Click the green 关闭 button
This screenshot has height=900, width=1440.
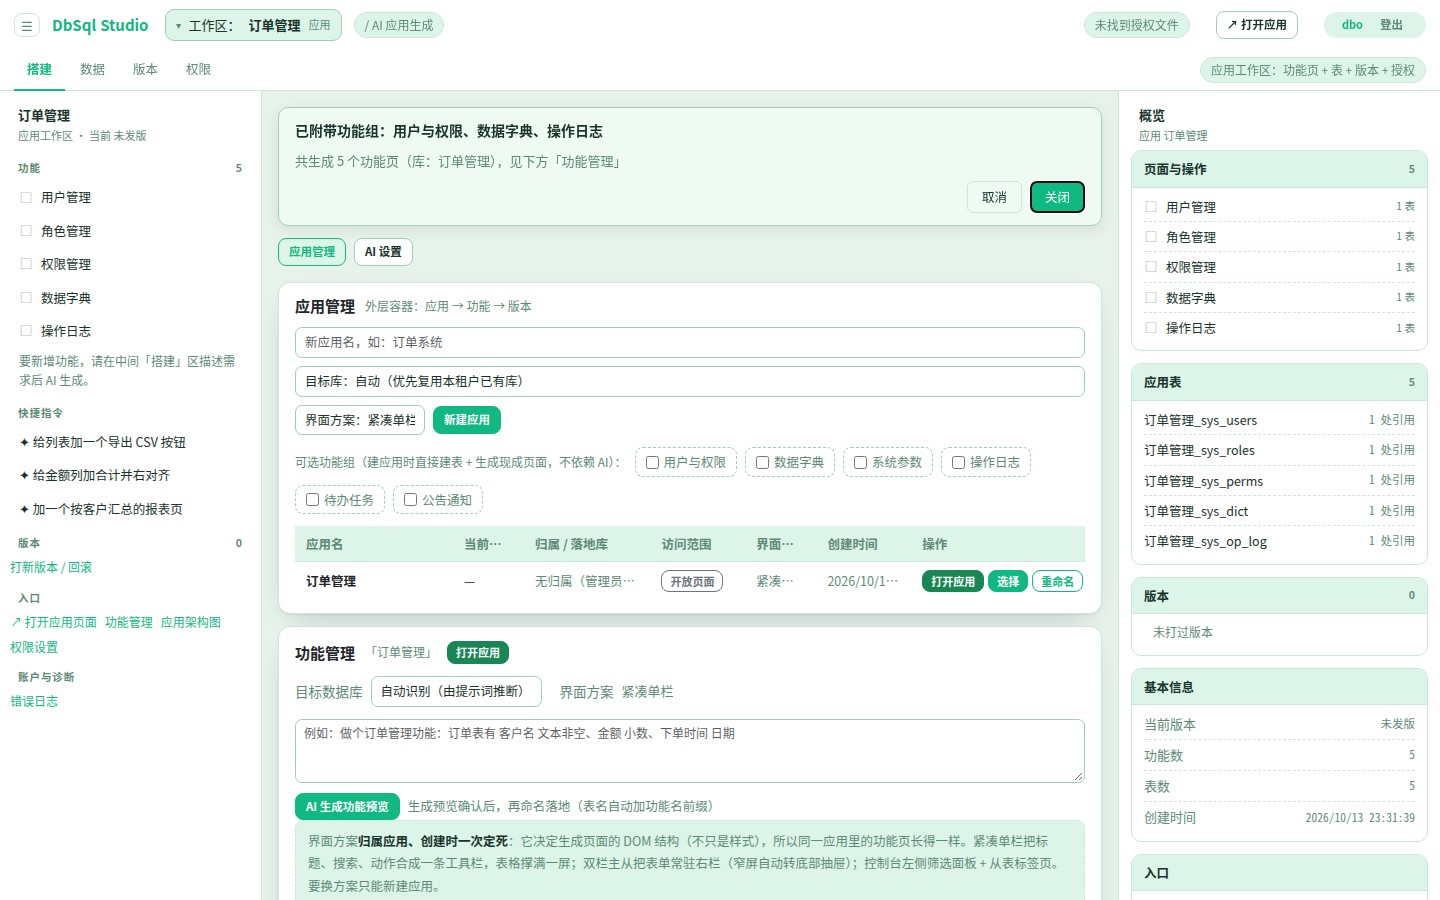point(1057,197)
